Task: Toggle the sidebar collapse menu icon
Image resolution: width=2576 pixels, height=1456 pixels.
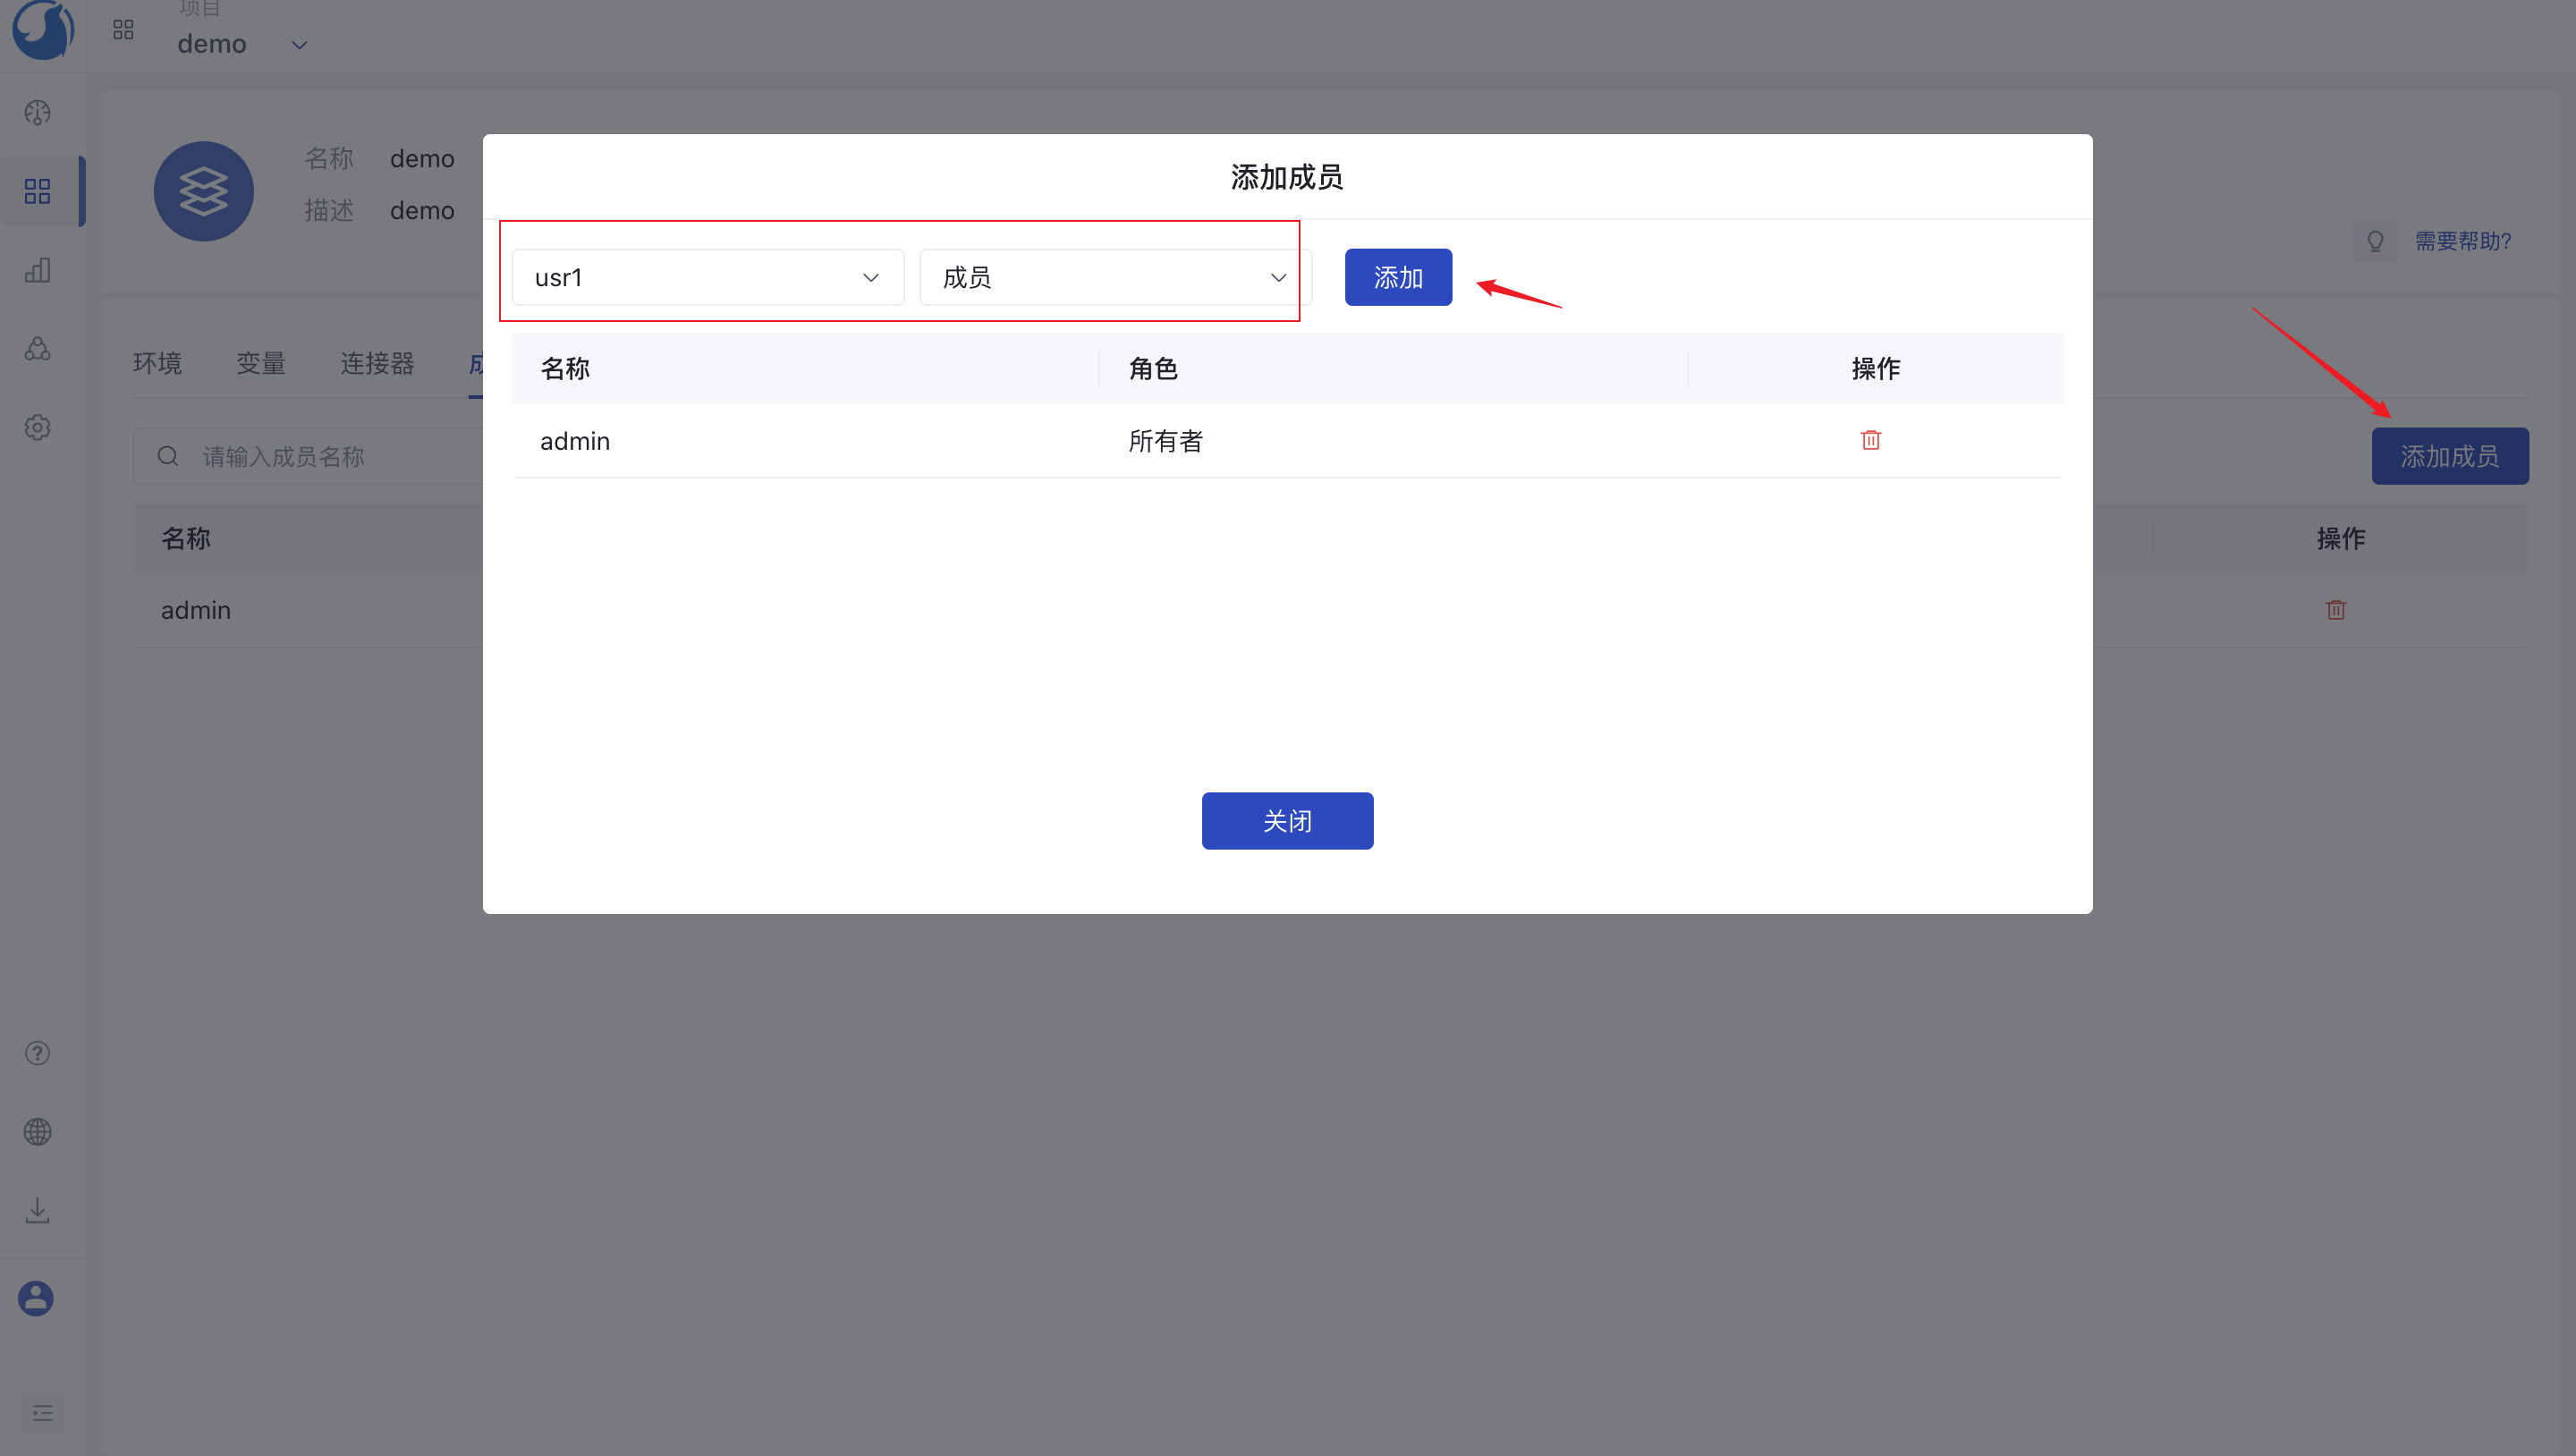Action: point(42,1413)
